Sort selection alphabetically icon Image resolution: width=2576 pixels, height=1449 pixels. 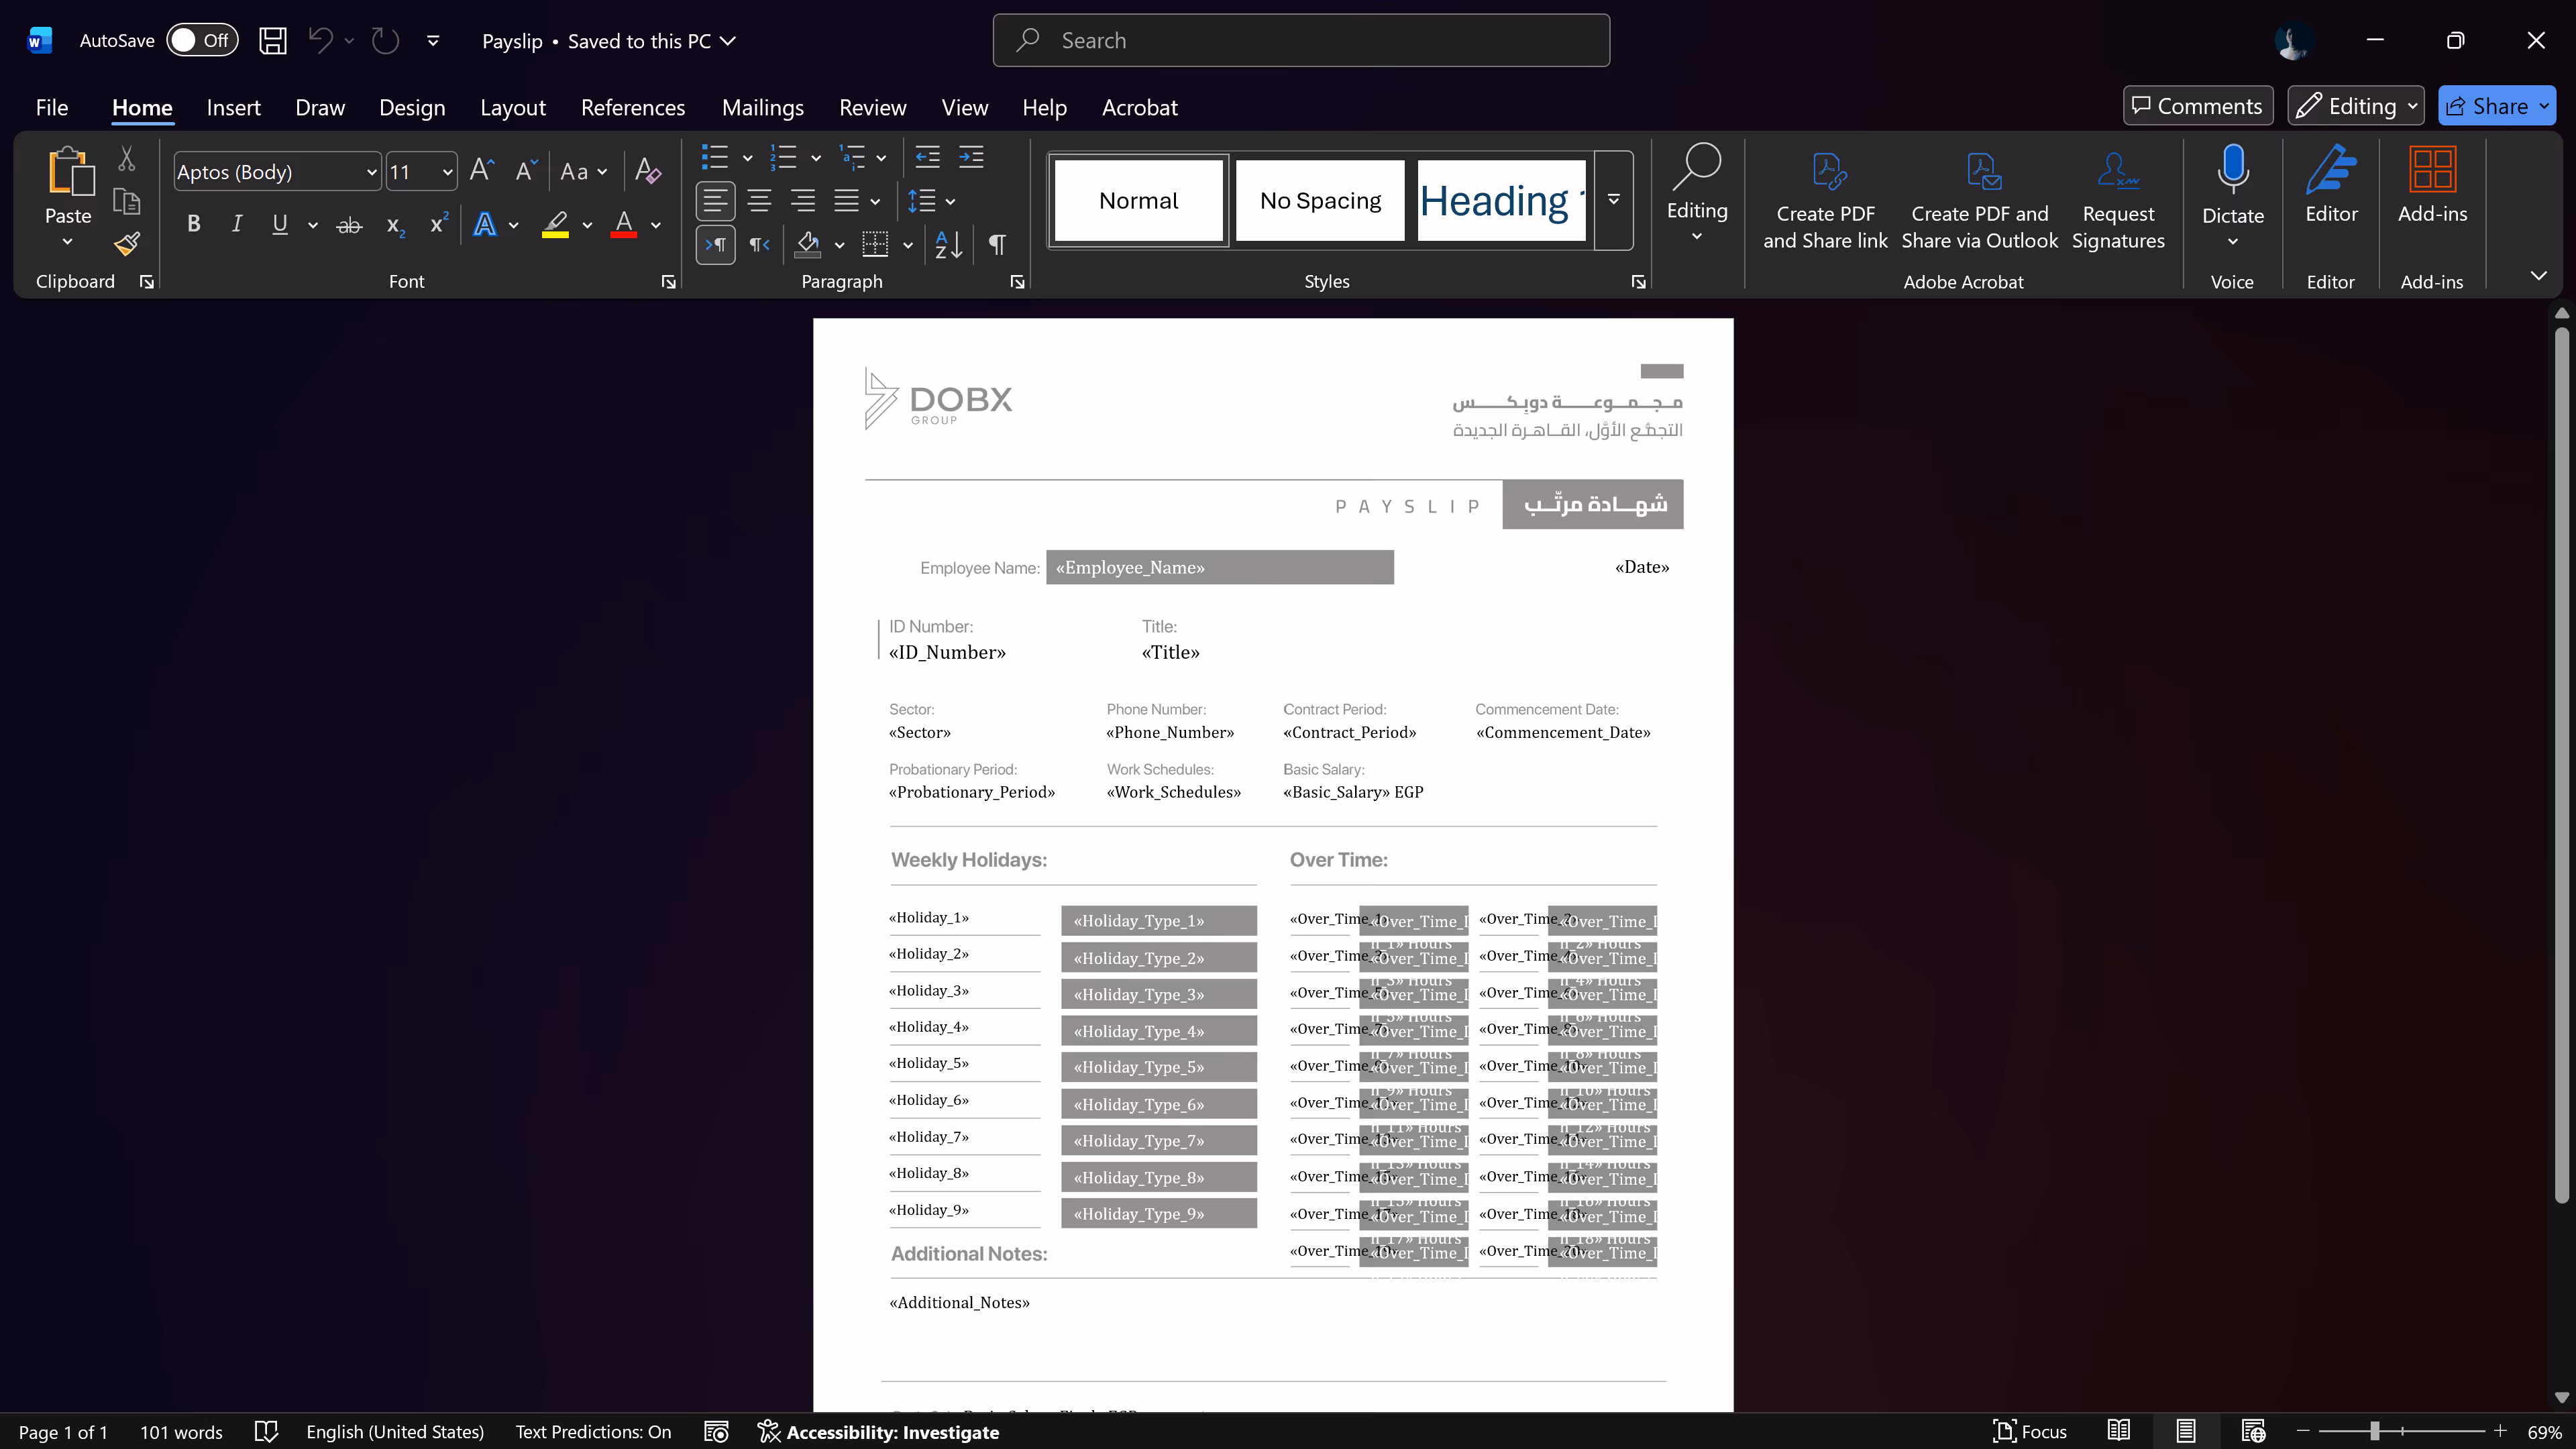(948, 244)
